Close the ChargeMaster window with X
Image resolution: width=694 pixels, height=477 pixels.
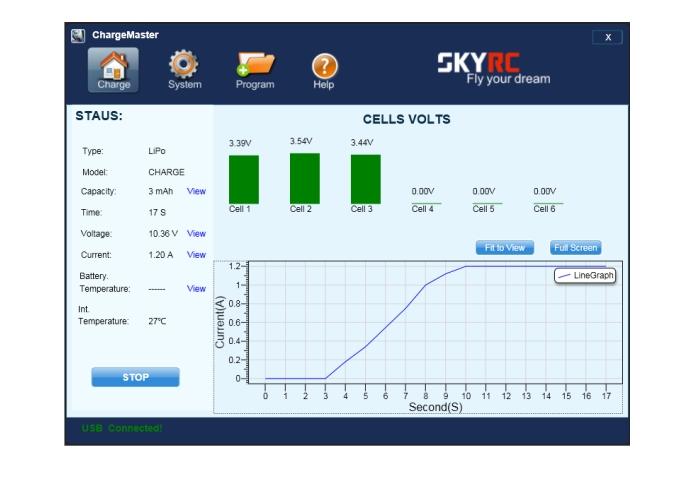point(607,37)
